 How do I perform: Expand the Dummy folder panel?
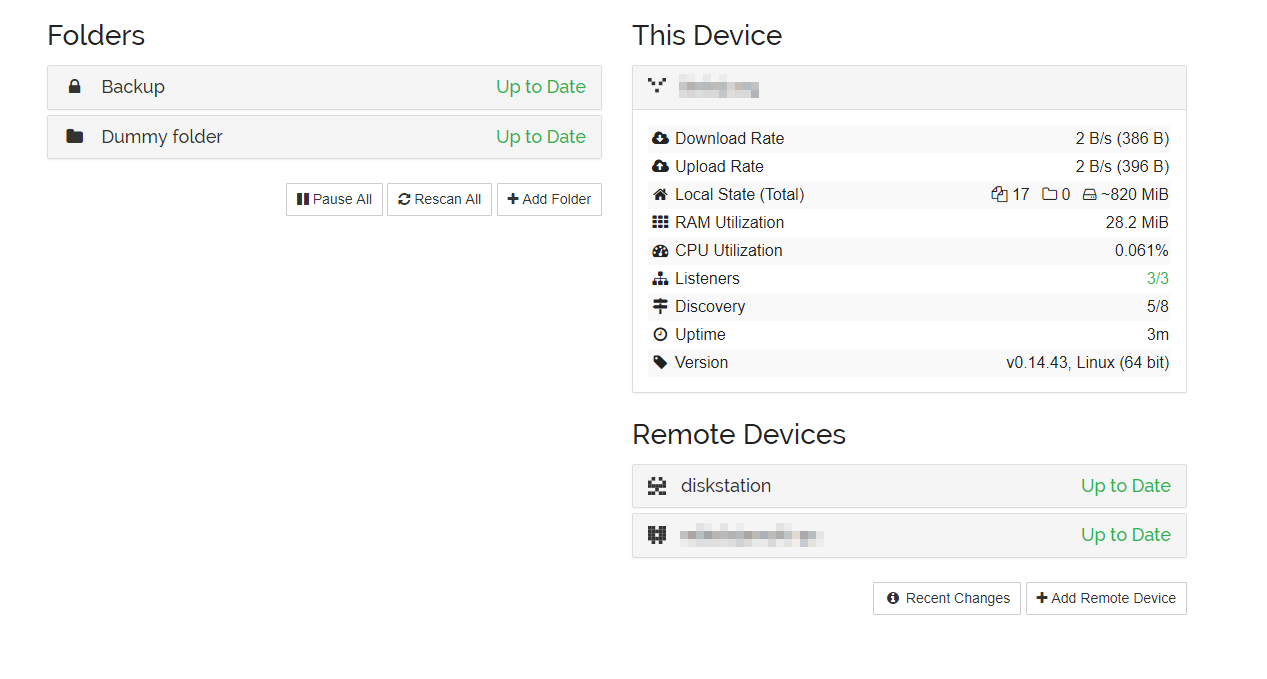coord(324,137)
